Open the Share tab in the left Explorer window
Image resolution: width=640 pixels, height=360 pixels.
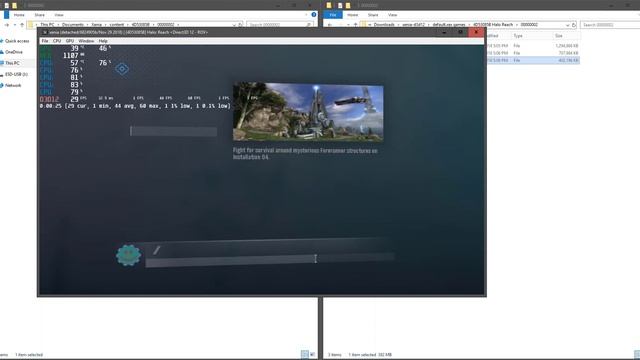(x=40, y=15)
